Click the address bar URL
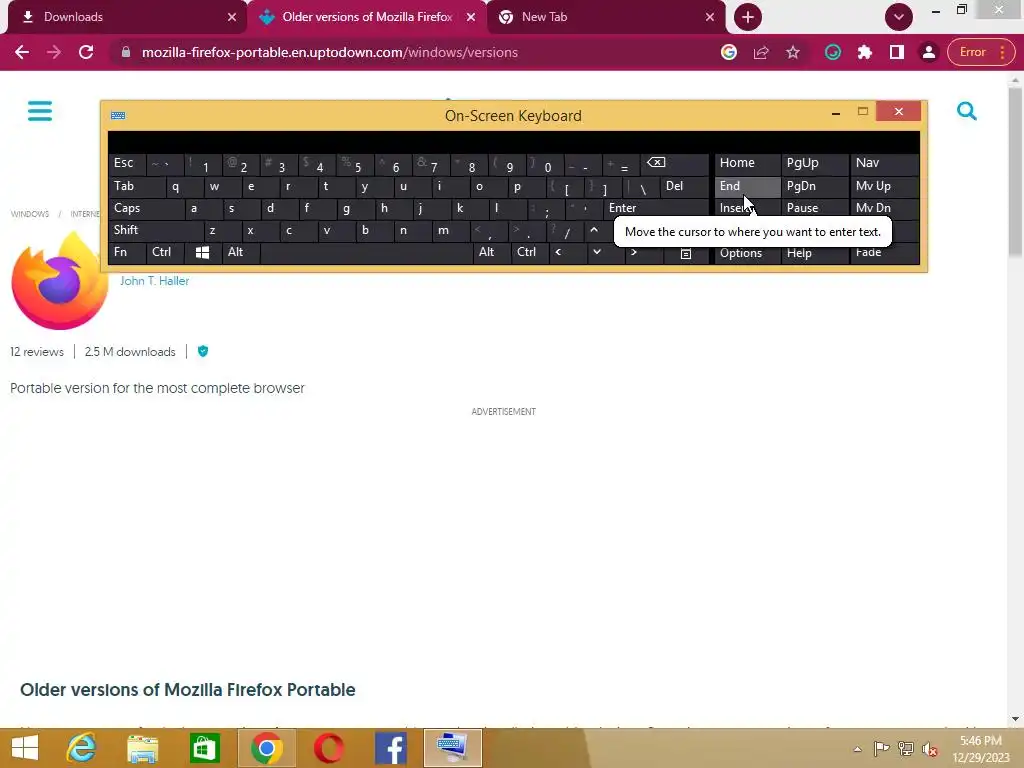Viewport: 1024px width, 768px height. pos(330,52)
